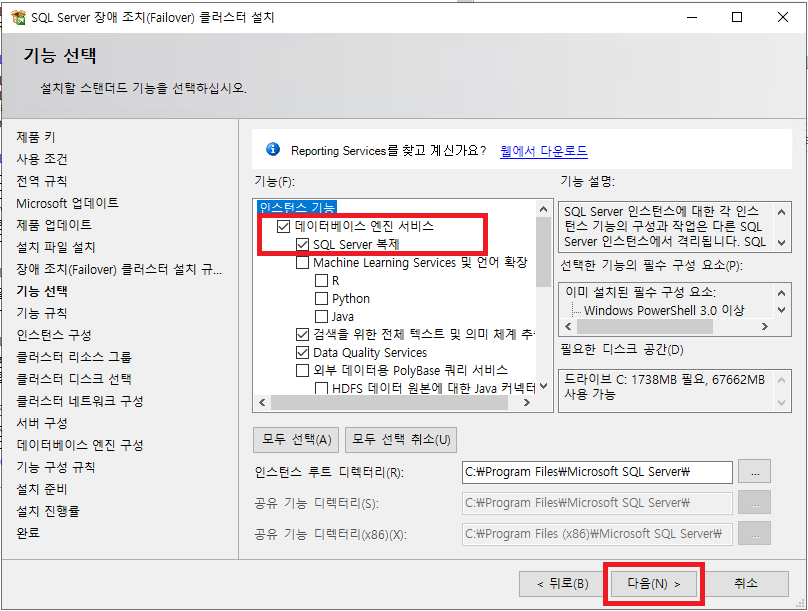Click the prerequisites horizontal scrollbar thumb
Image resolution: width=808 pixels, height=611 pixels.
tap(645, 327)
